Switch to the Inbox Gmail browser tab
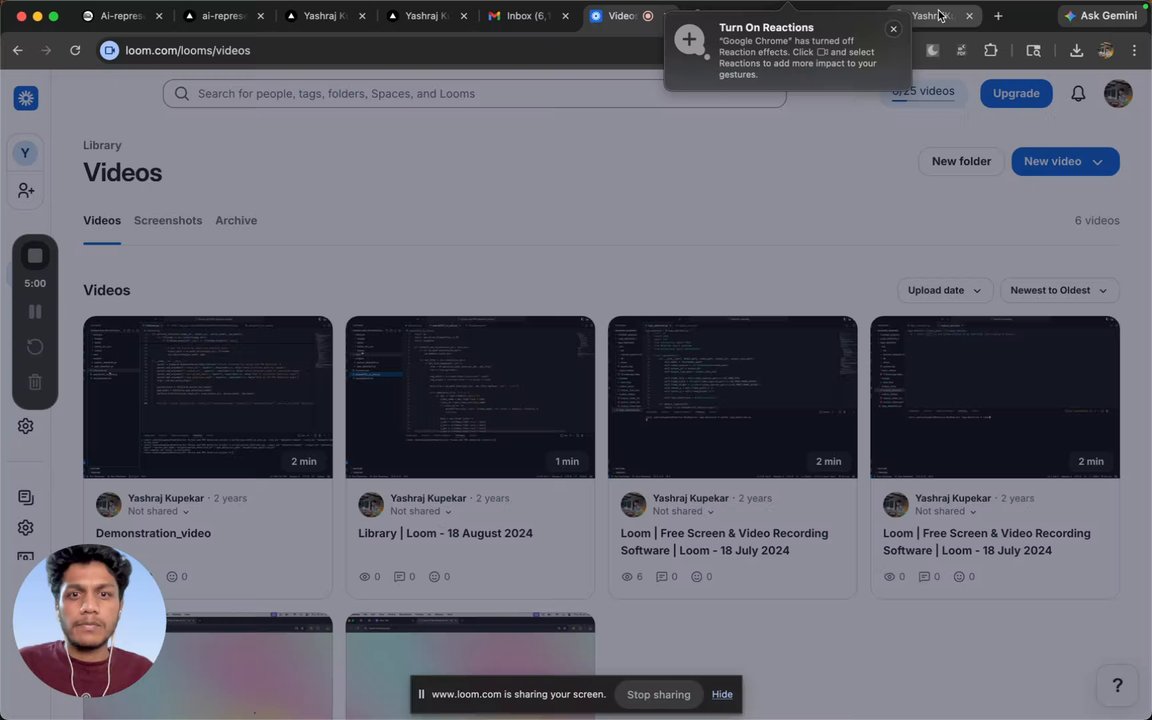The height and width of the screenshot is (720, 1152). click(x=529, y=15)
